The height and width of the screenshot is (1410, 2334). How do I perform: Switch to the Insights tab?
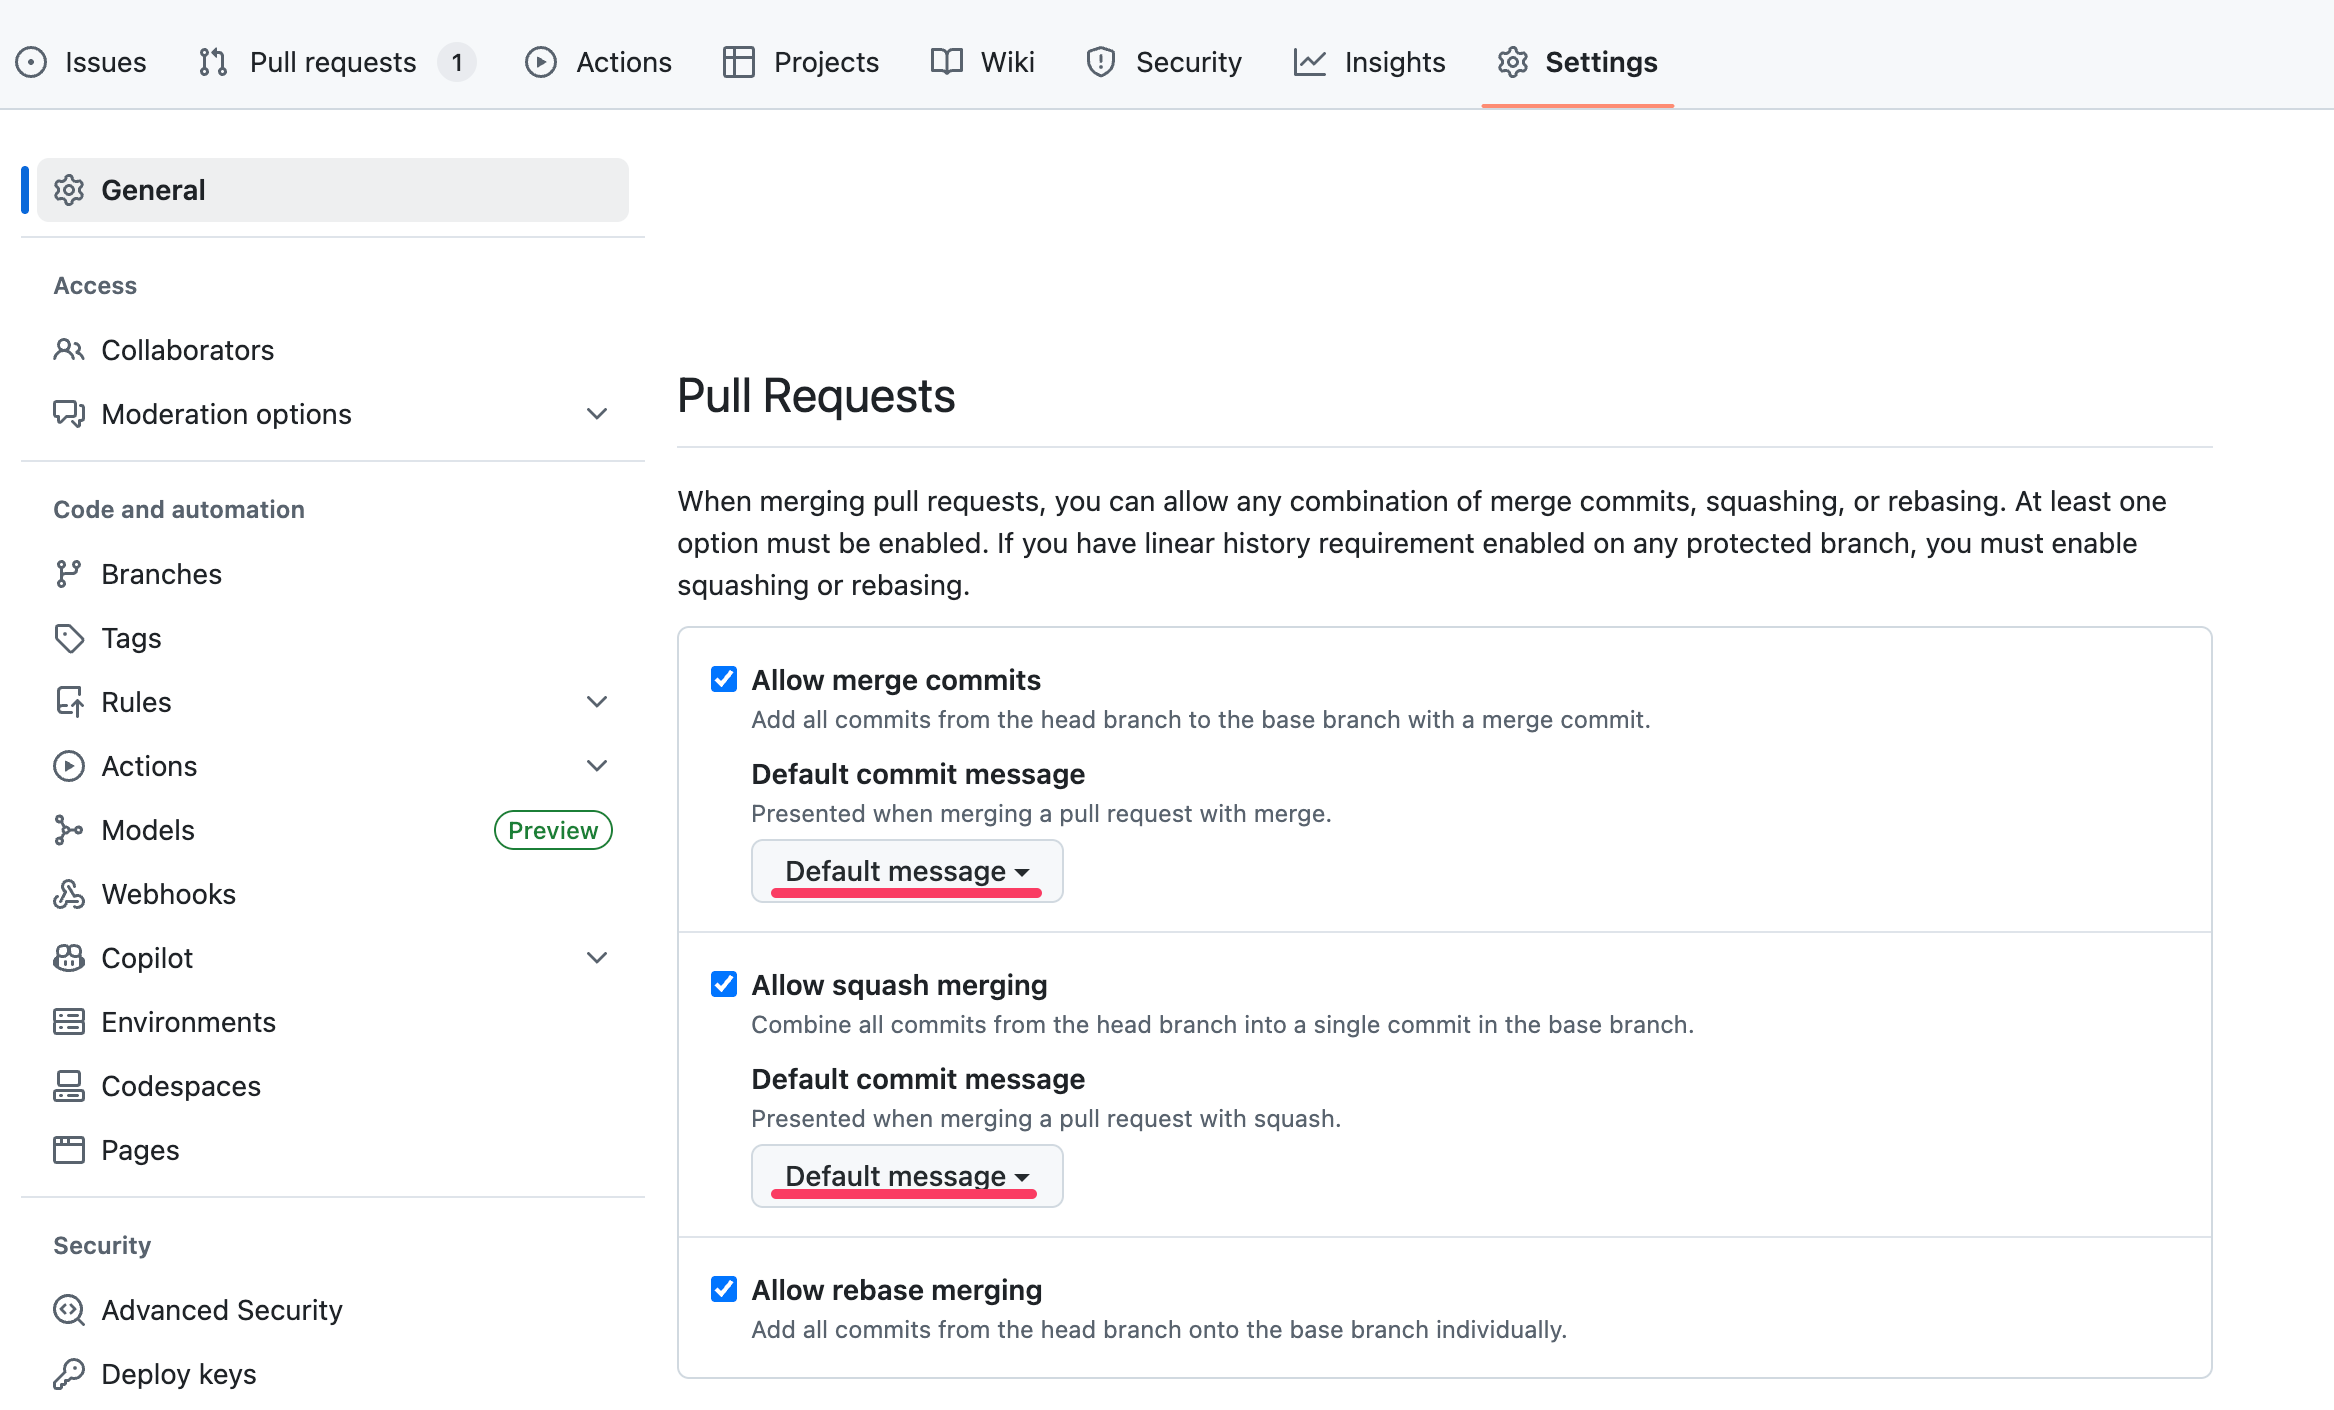(x=1370, y=62)
